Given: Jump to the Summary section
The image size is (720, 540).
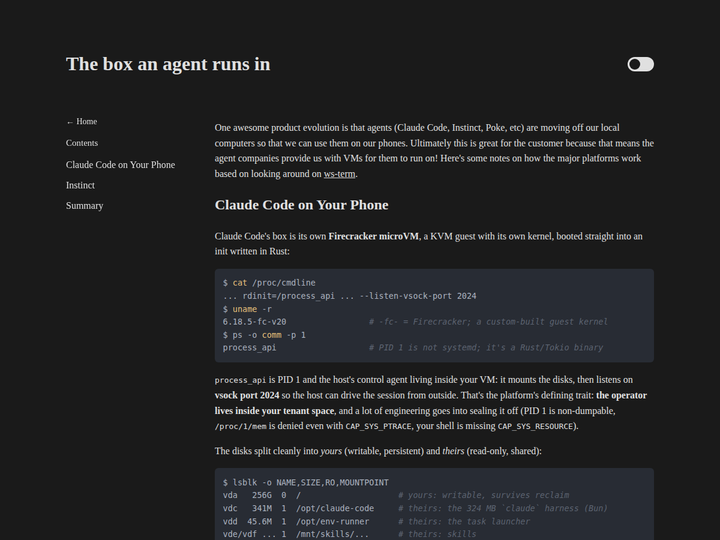Looking at the screenshot, I should (84, 206).
